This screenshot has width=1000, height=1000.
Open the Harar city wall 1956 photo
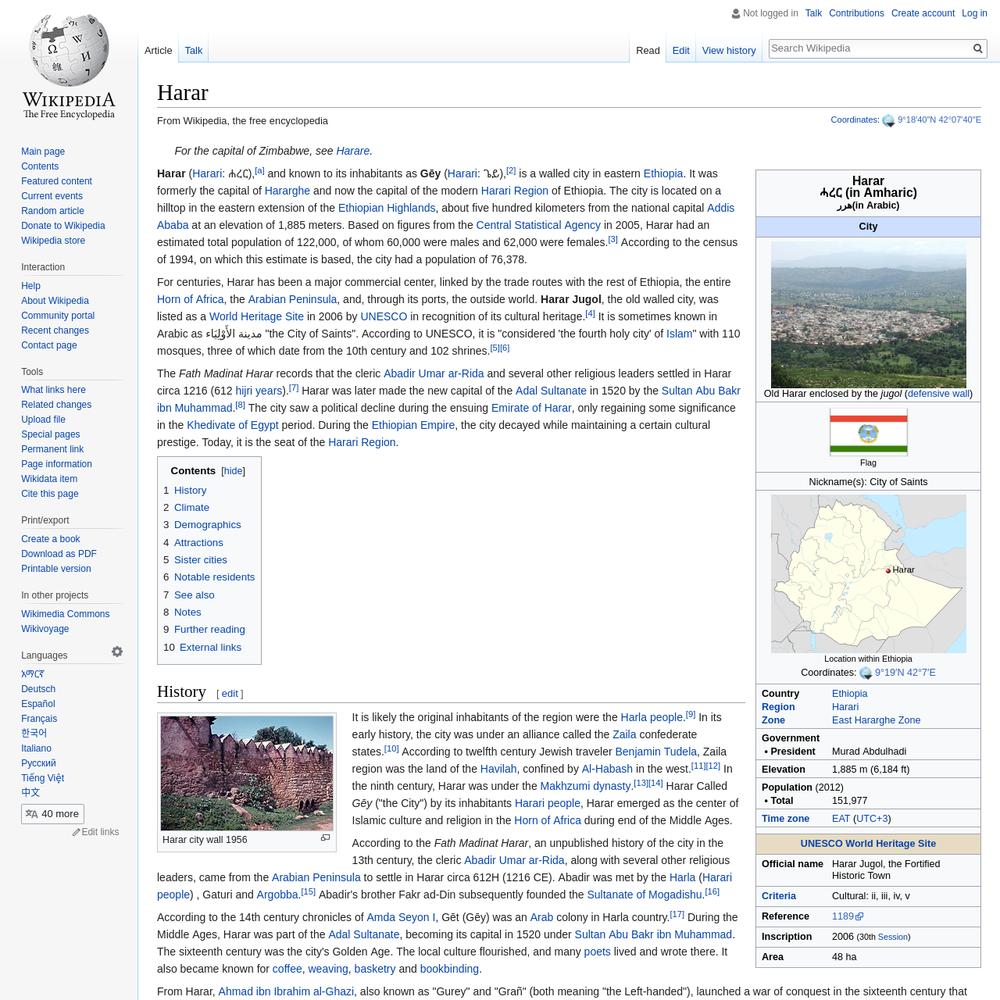pyautogui.click(x=247, y=773)
